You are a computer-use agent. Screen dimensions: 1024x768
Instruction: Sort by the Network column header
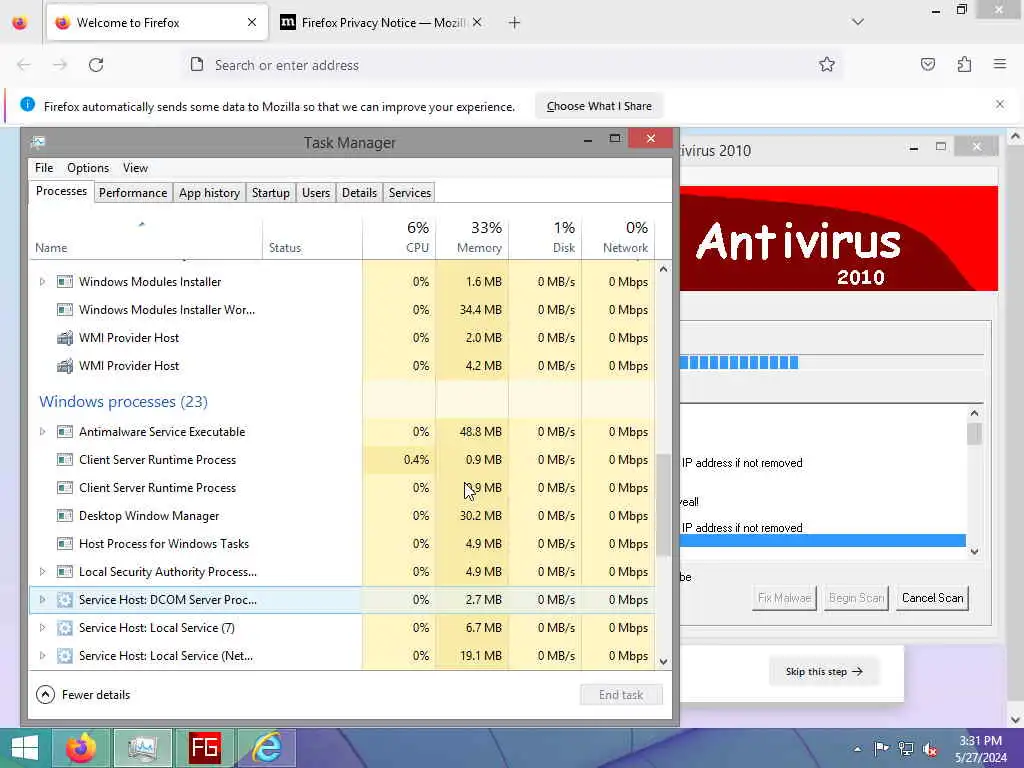pos(618,237)
